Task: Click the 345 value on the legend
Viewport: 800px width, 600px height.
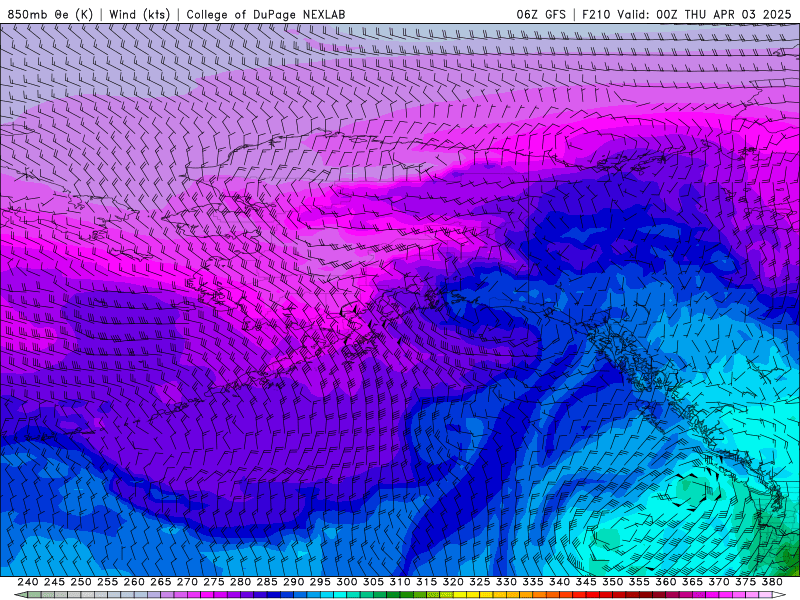Action: (586, 582)
